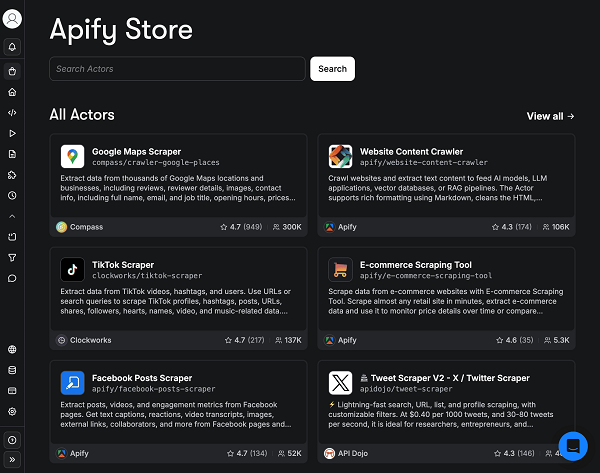Click the 106K users count
This screenshot has width=600, height=473.
tap(556, 227)
